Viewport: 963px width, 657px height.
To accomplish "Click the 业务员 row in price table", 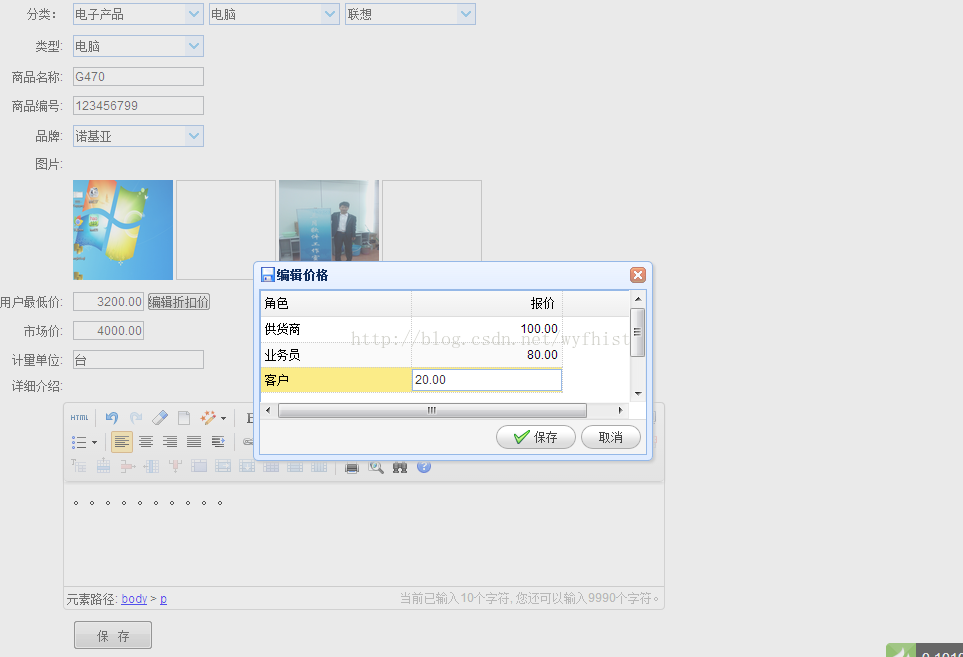I will [x=411, y=355].
